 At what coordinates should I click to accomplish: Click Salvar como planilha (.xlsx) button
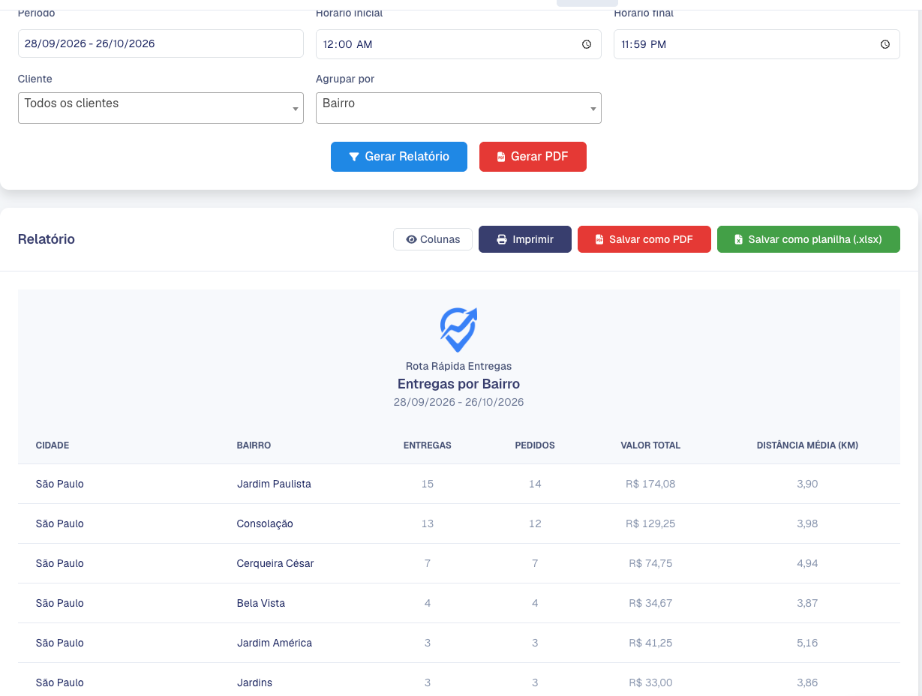808,239
